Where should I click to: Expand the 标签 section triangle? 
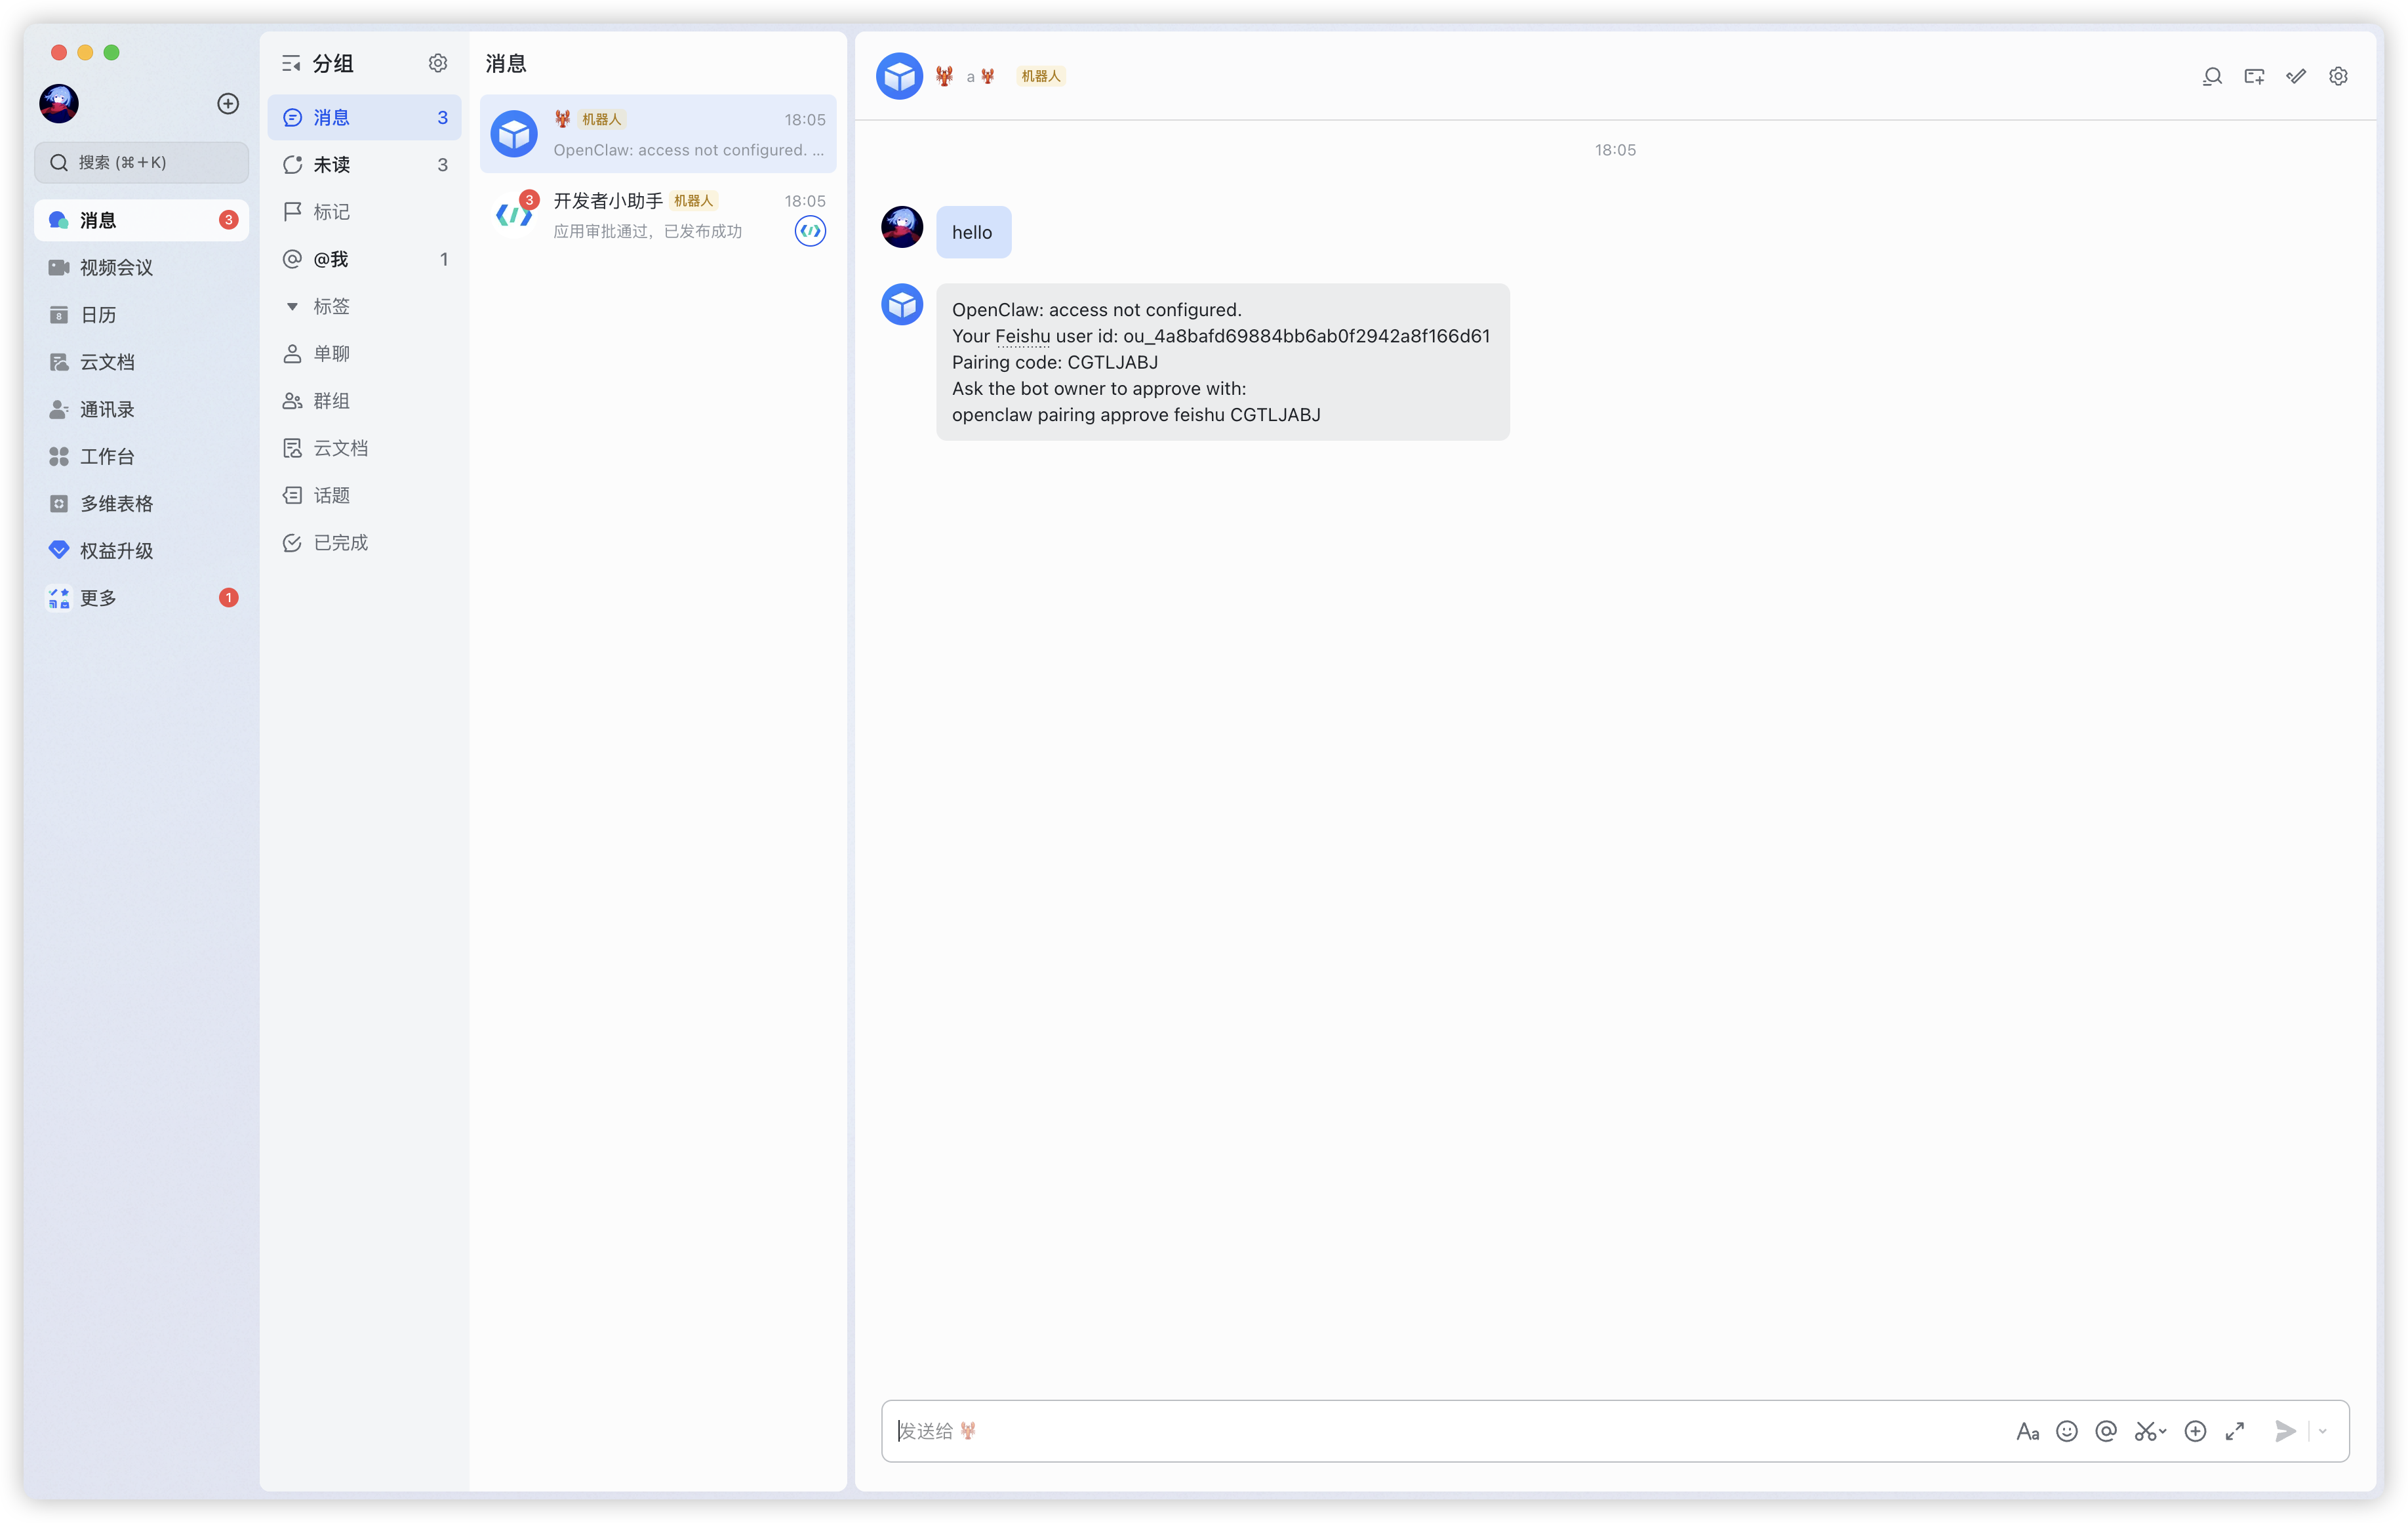(292, 306)
